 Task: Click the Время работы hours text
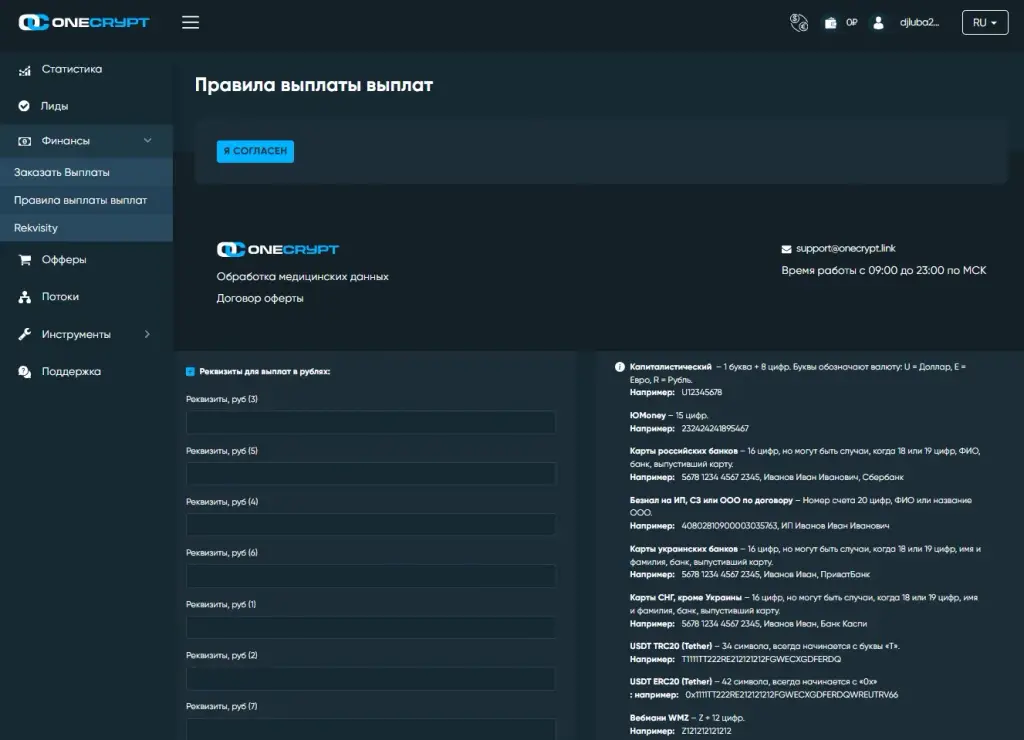pos(884,270)
